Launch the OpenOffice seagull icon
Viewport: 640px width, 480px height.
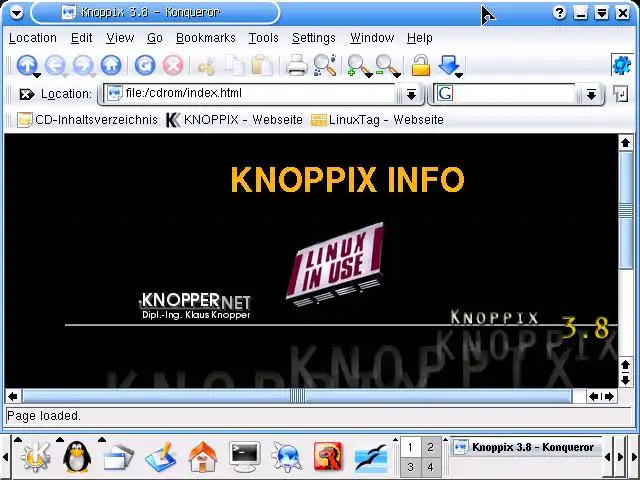click(x=371, y=458)
